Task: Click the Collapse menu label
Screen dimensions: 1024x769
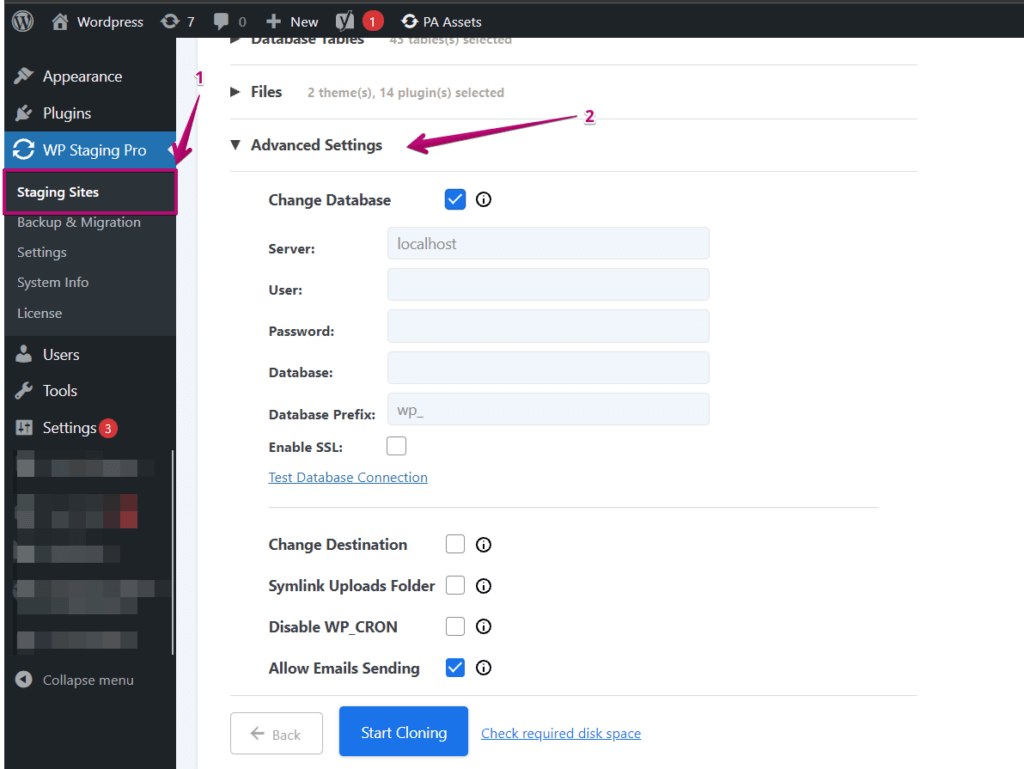Action: pyautogui.click(x=88, y=680)
